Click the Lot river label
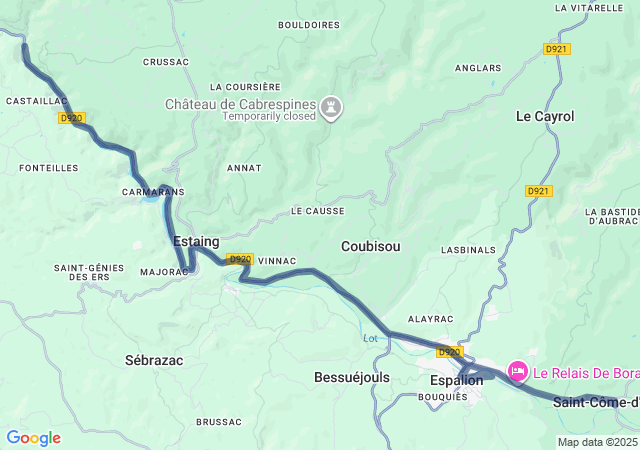The image size is (640, 450). click(x=370, y=338)
